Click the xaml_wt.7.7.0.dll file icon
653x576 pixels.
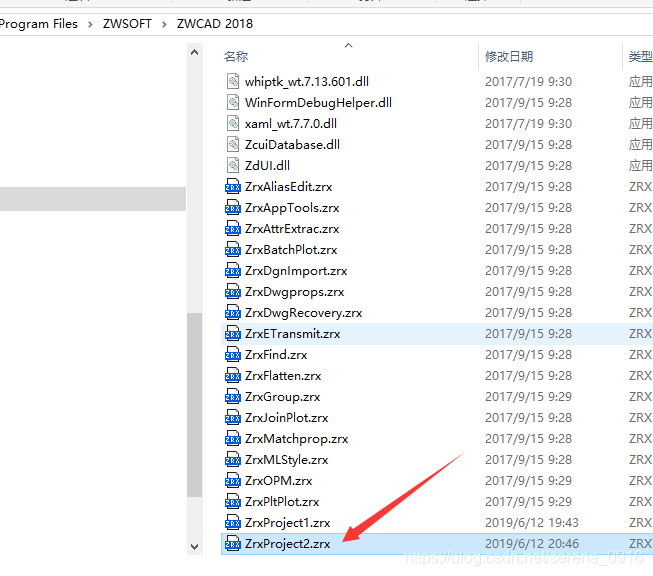(233, 123)
